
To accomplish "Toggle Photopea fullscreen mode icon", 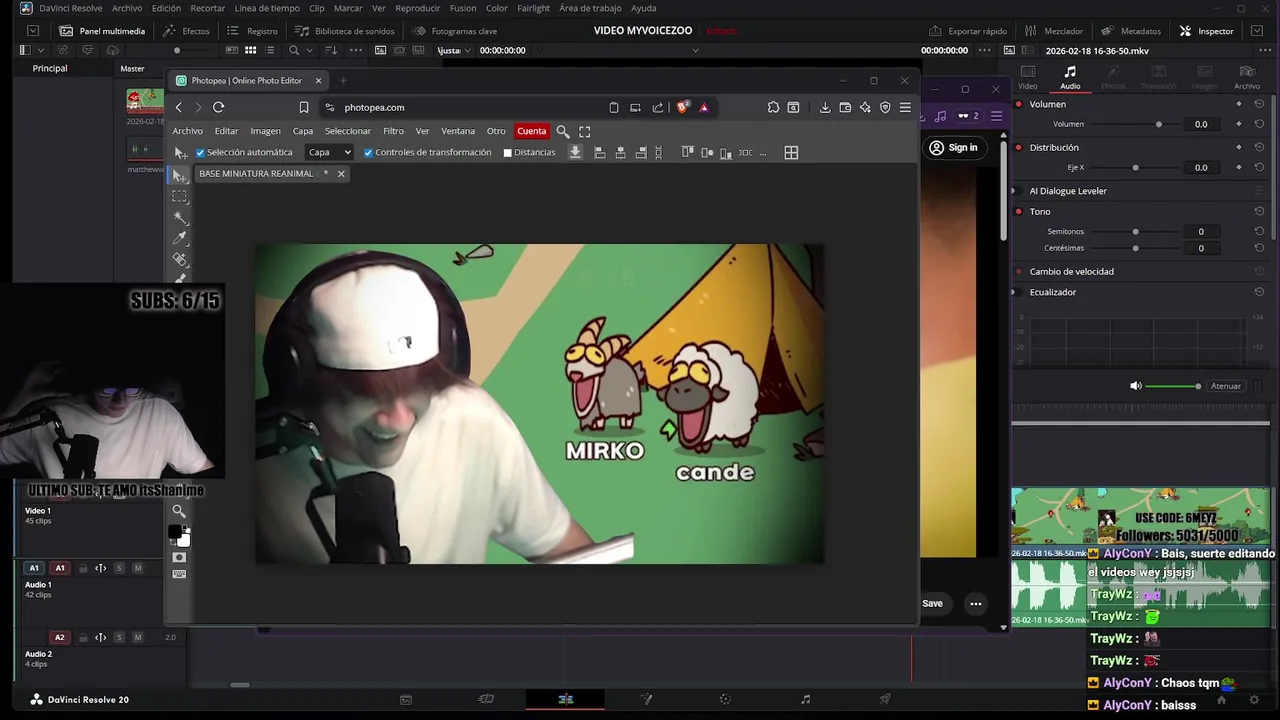I will 585,131.
